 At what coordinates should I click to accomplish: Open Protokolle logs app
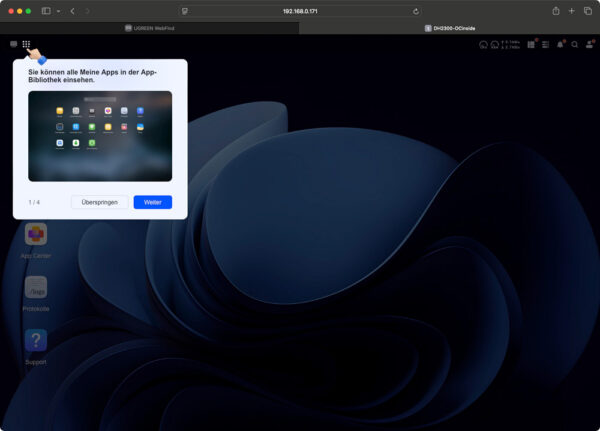[x=36, y=288]
